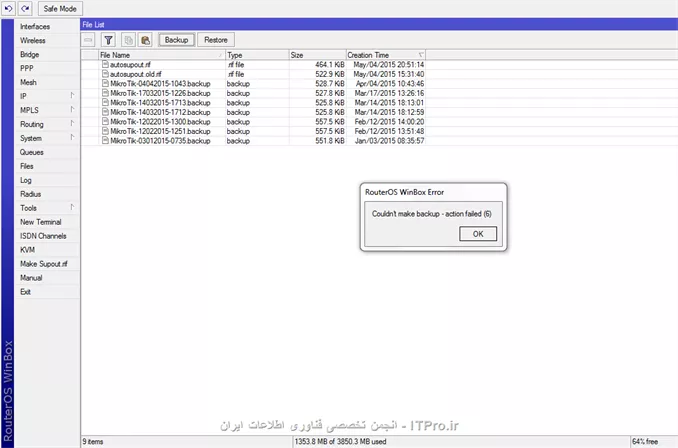Screen dimensions: 678x448
Task: Click File List window title bar
Action: coord(379,25)
